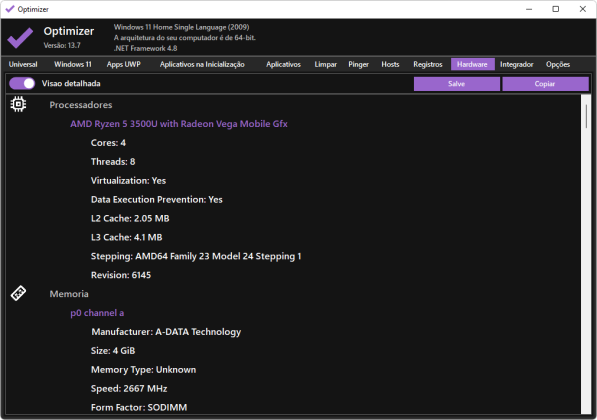This screenshot has width=597, height=420.
Task: Collapse the Processadores section
Action: [x=81, y=105]
